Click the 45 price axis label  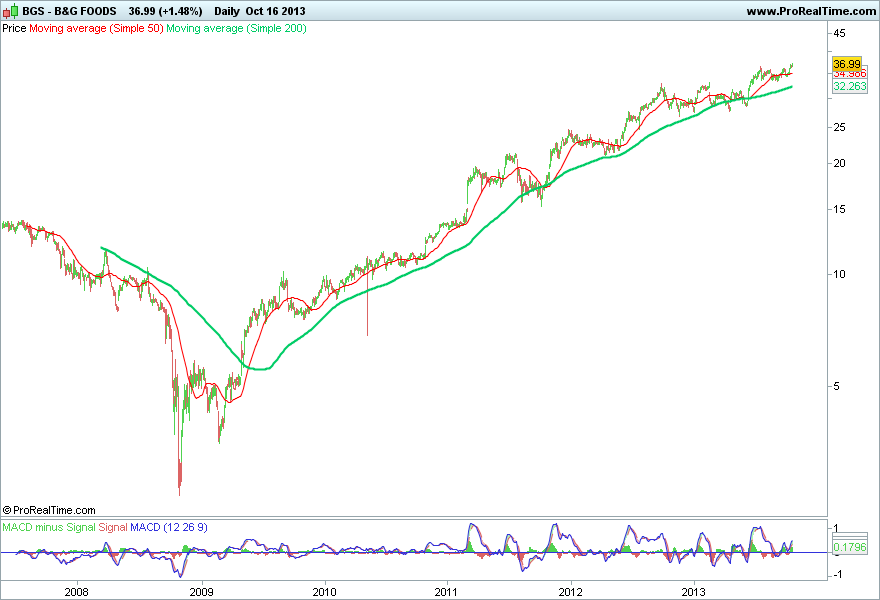(x=839, y=34)
